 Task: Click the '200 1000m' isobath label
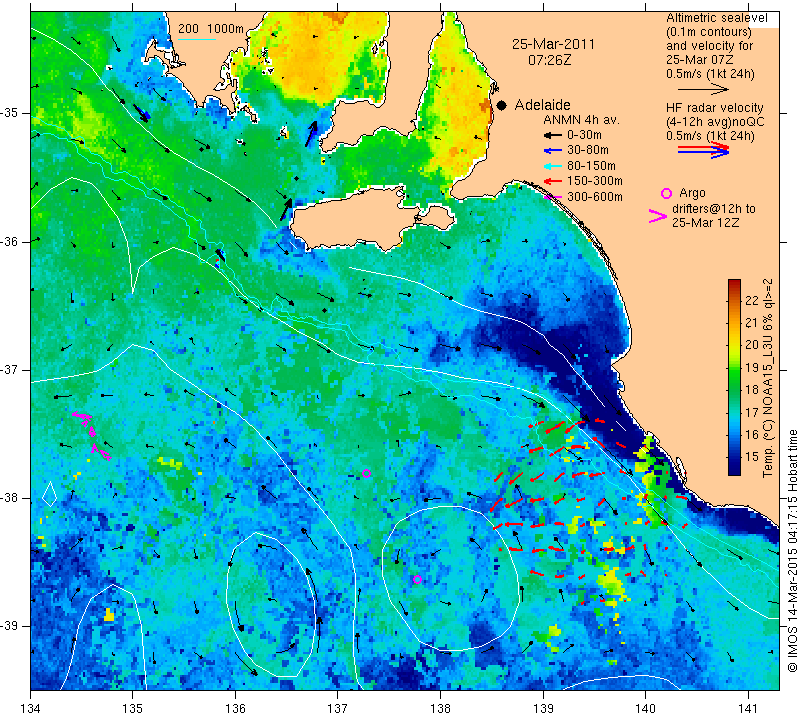point(211,29)
